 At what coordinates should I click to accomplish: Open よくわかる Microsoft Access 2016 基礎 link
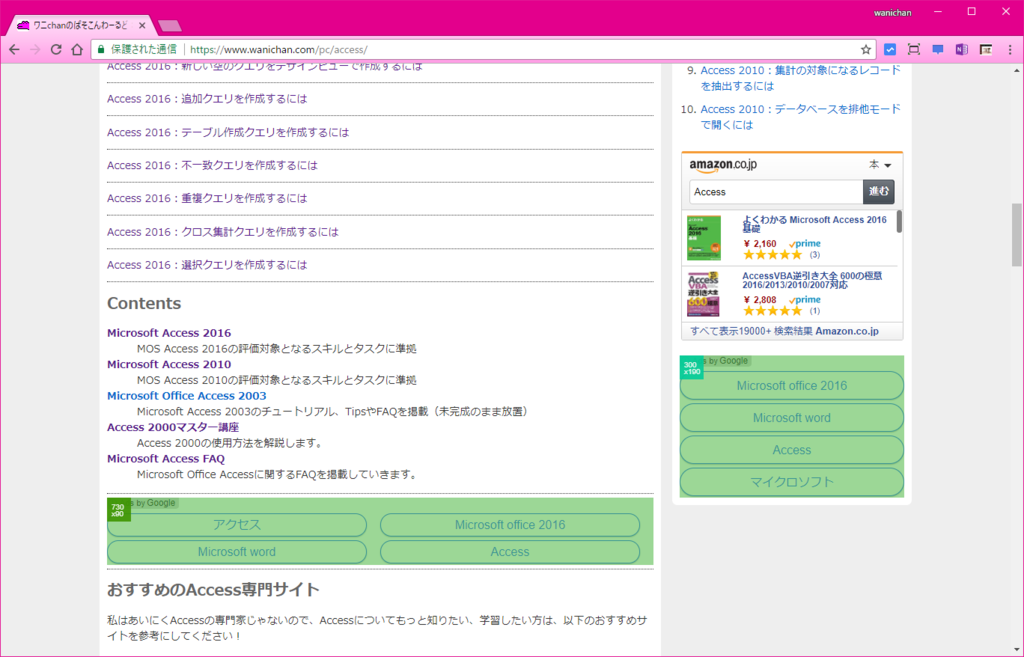(x=814, y=224)
